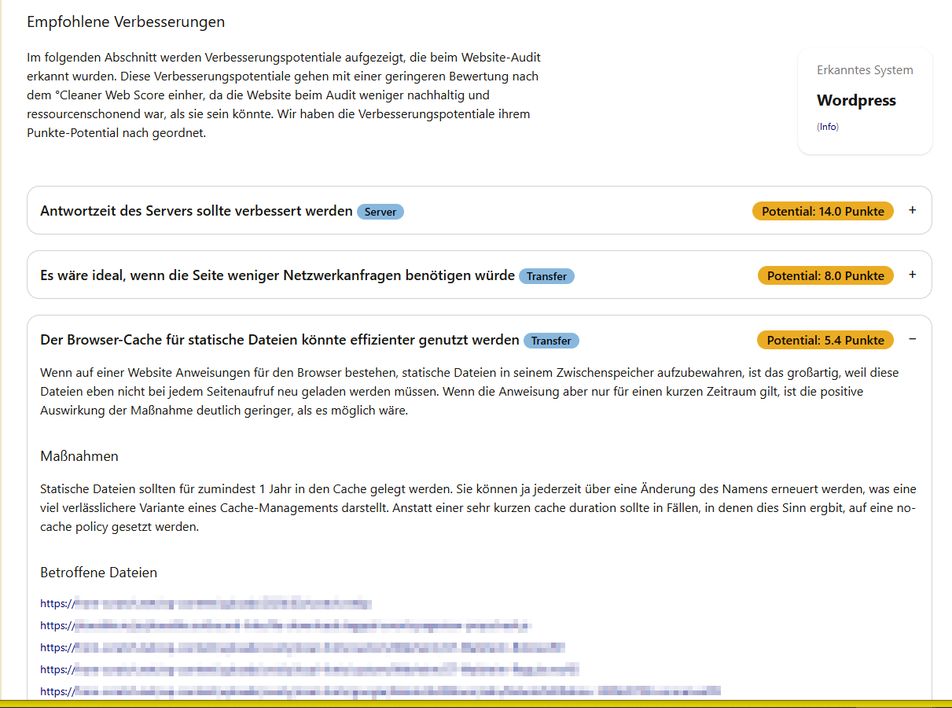Click the Transfer tag next to Netzwerkanfragen
Image resolution: width=952 pixels, height=708 pixels.
pos(546,276)
